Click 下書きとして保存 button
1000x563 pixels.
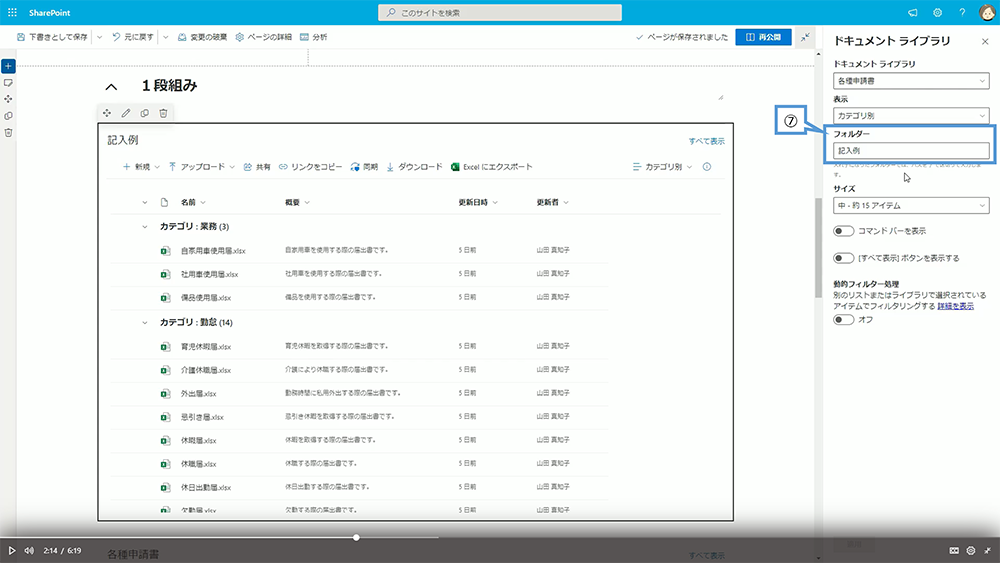pyautogui.click(x=52, y=37)
